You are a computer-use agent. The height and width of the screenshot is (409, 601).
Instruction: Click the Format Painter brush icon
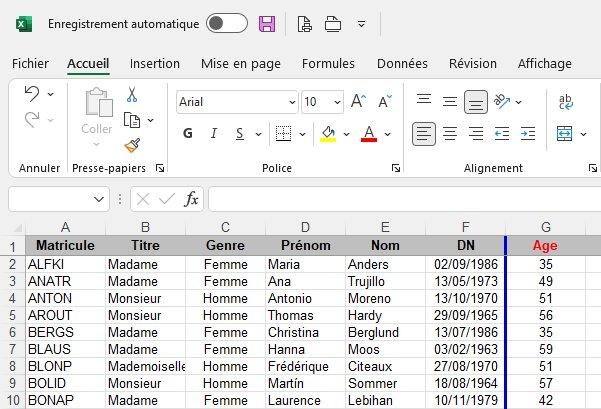131,146
